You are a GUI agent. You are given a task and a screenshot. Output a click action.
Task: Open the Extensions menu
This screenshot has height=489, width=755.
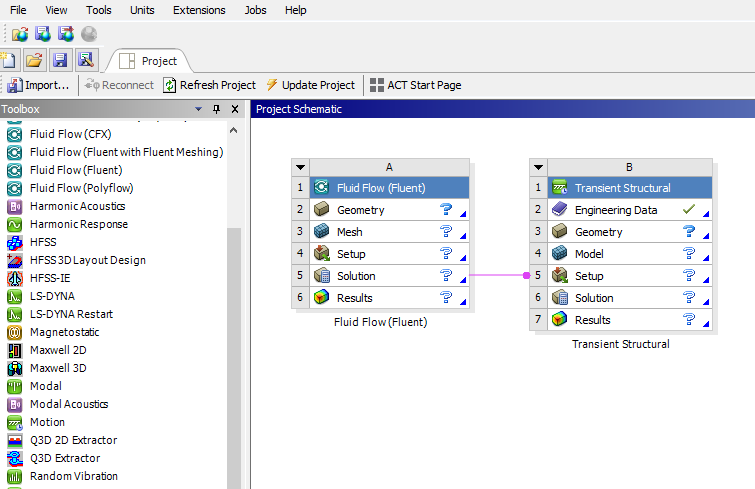tap(199, 10)
